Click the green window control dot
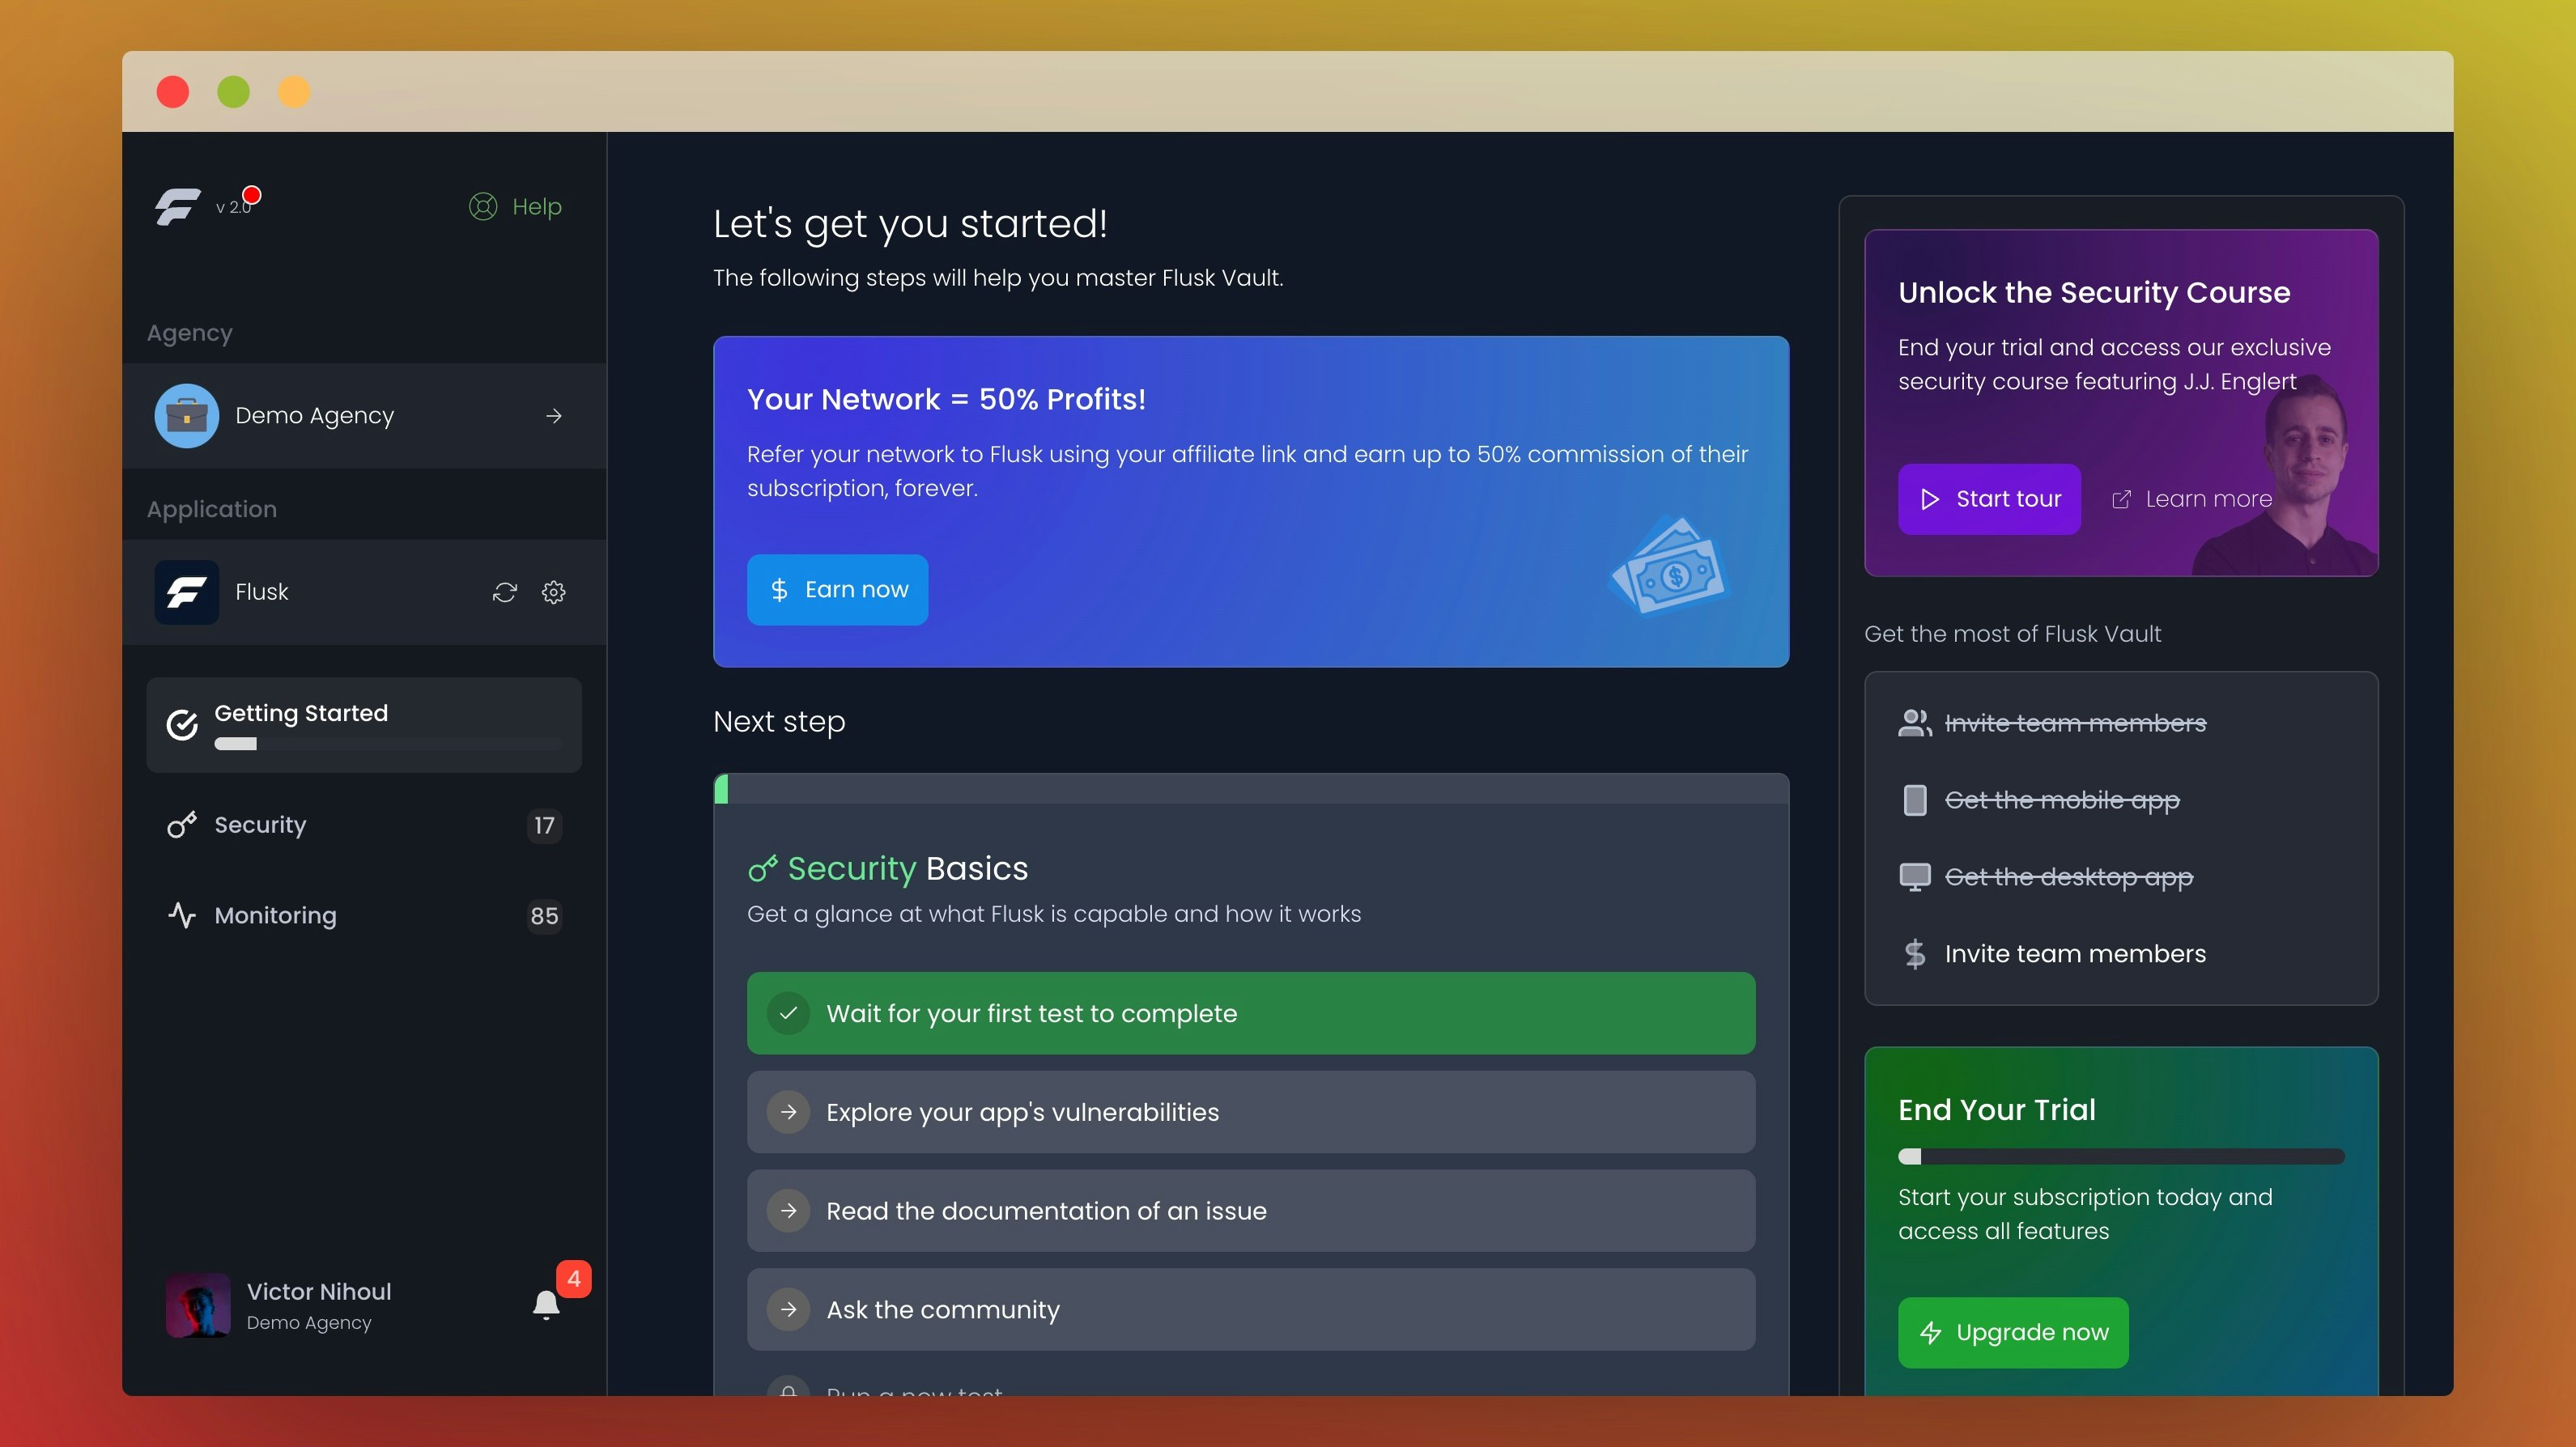Screen dimensions: 2576x1447 point(233,92)
